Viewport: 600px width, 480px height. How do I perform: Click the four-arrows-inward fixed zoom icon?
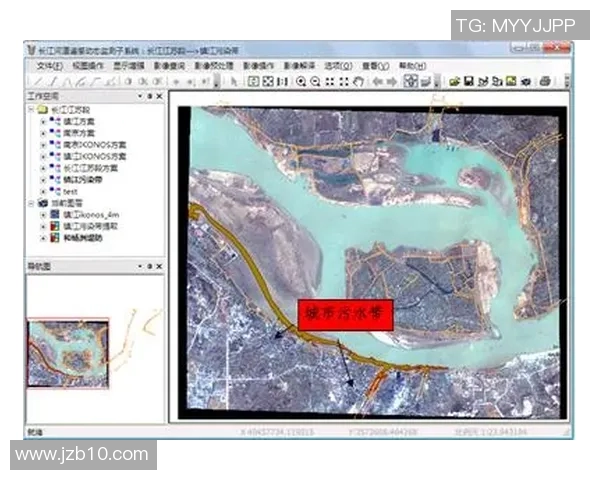(x=330, y=81)
